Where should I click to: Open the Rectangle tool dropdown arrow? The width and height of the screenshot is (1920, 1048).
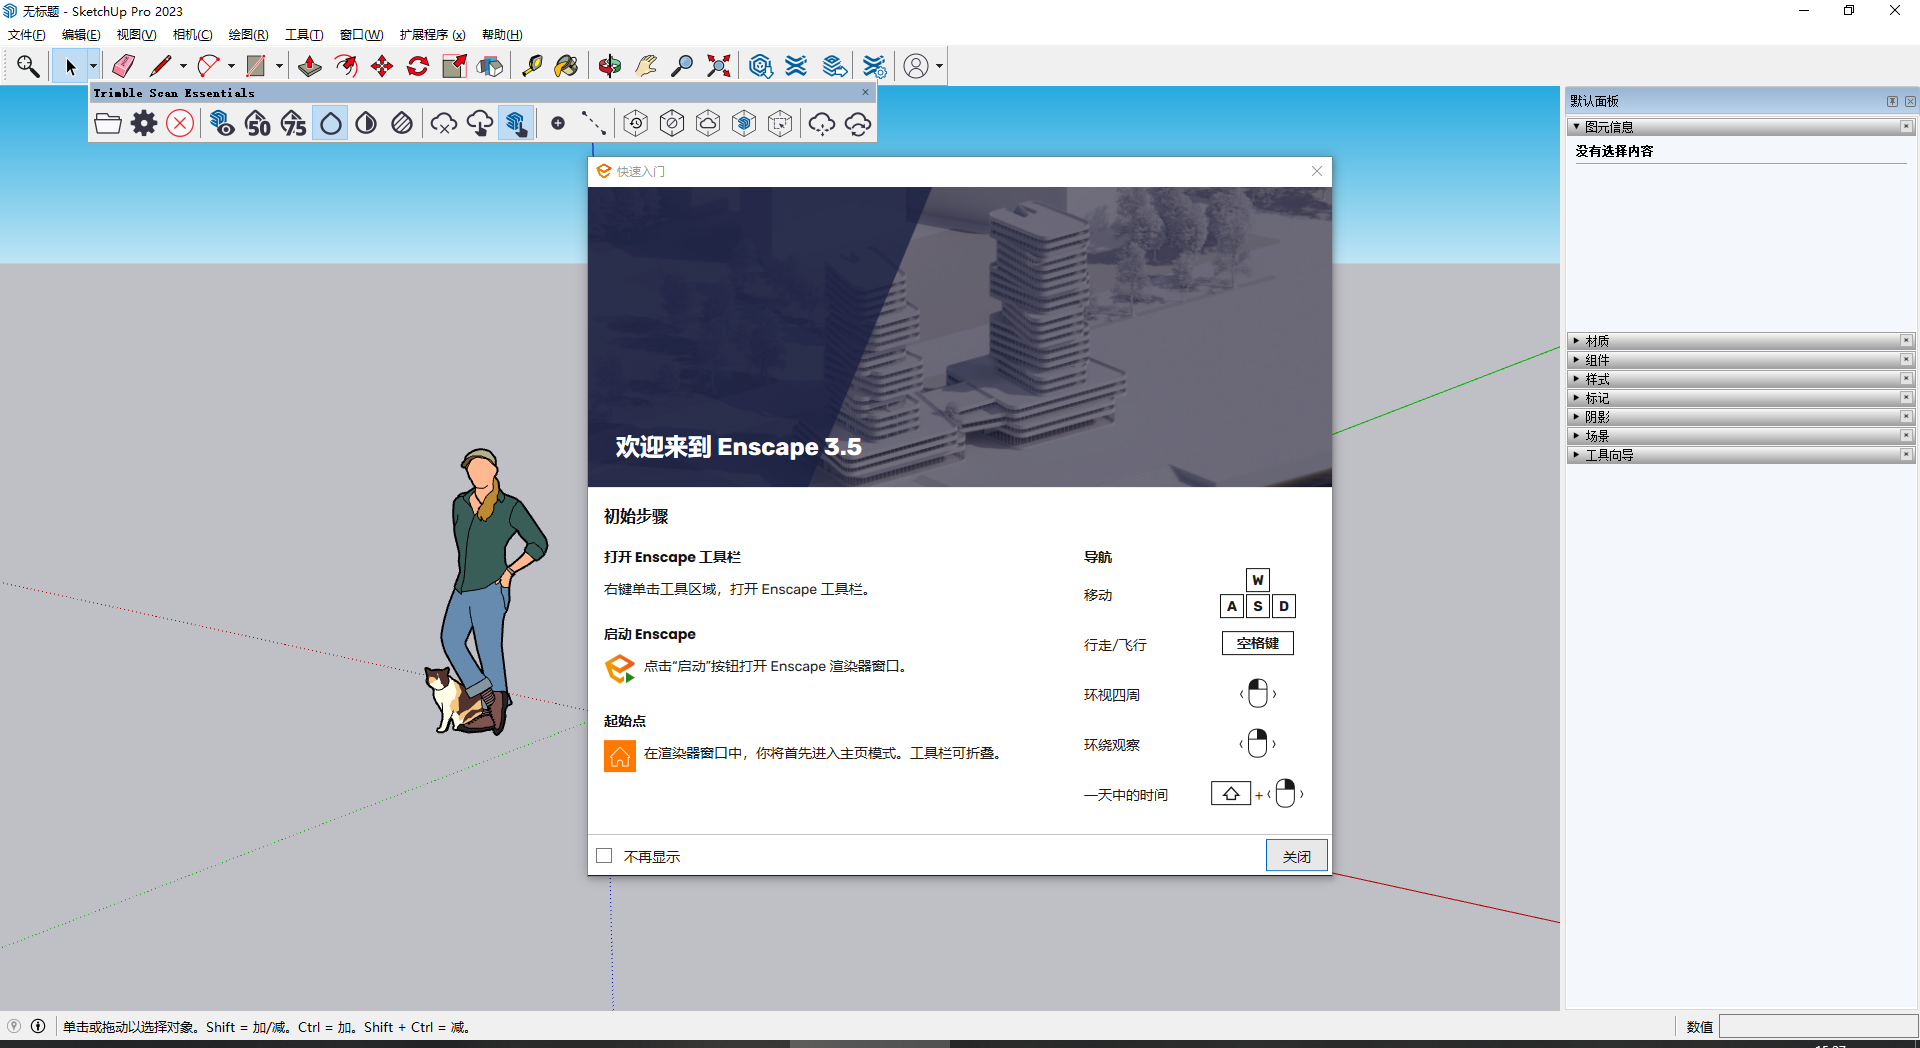[x=279, y=66]
